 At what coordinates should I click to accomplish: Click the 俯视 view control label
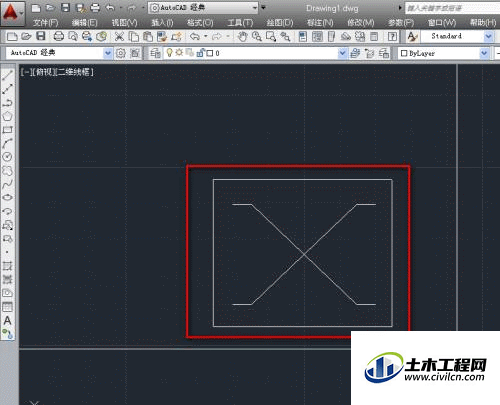point(44,72)
